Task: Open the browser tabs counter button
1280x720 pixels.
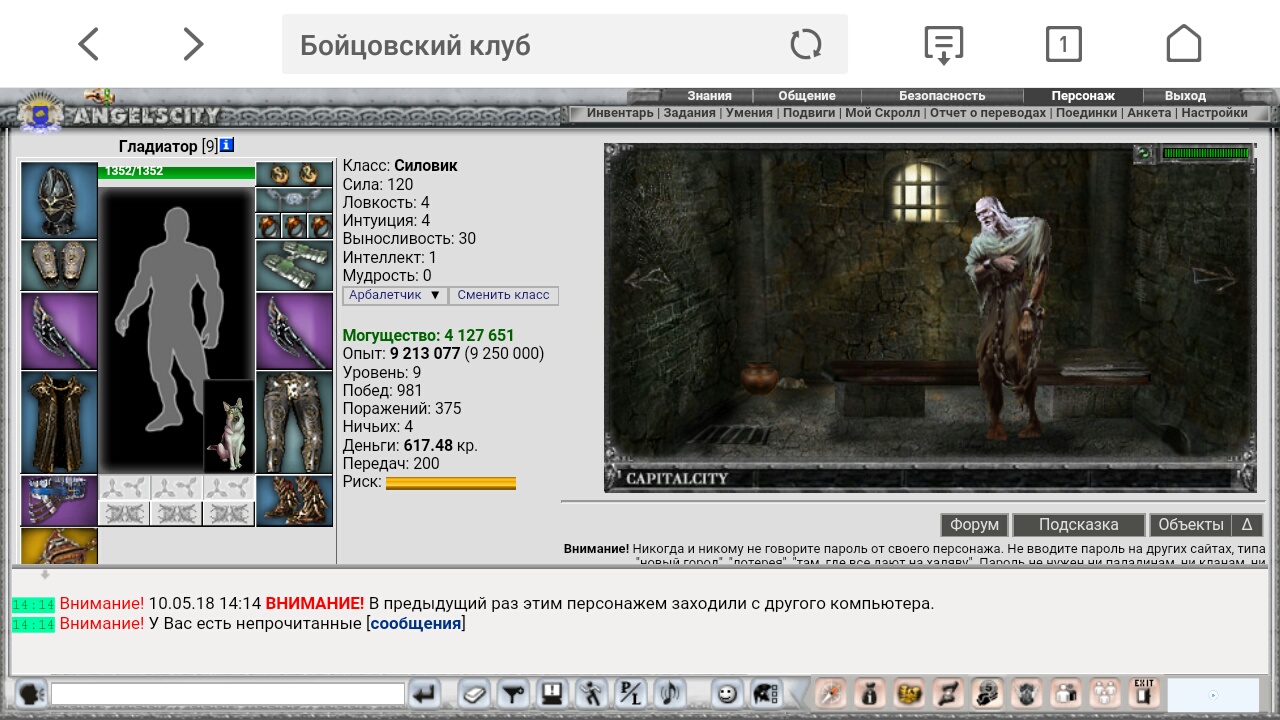Action: coord(1064,44)
